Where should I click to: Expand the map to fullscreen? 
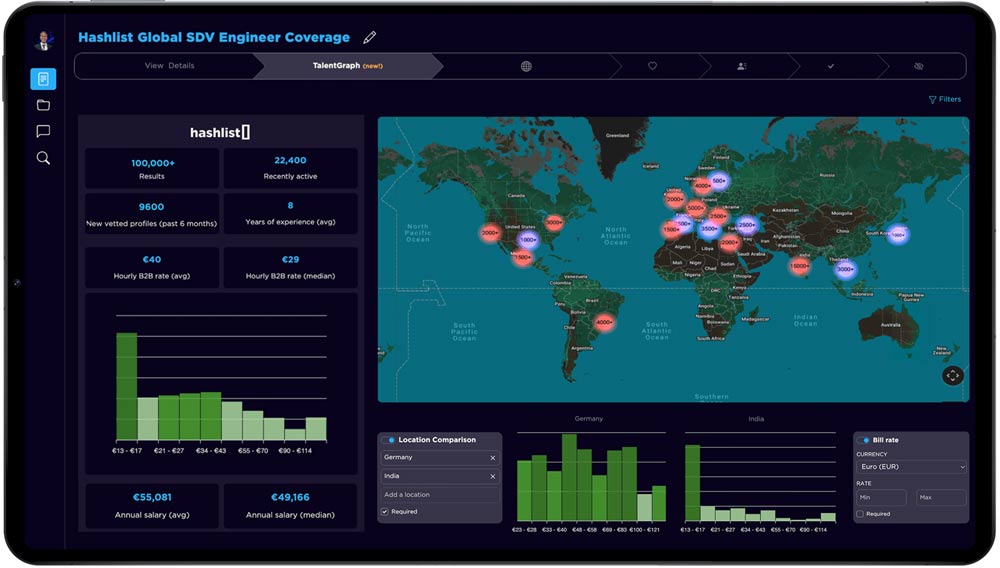coord(952,376)
